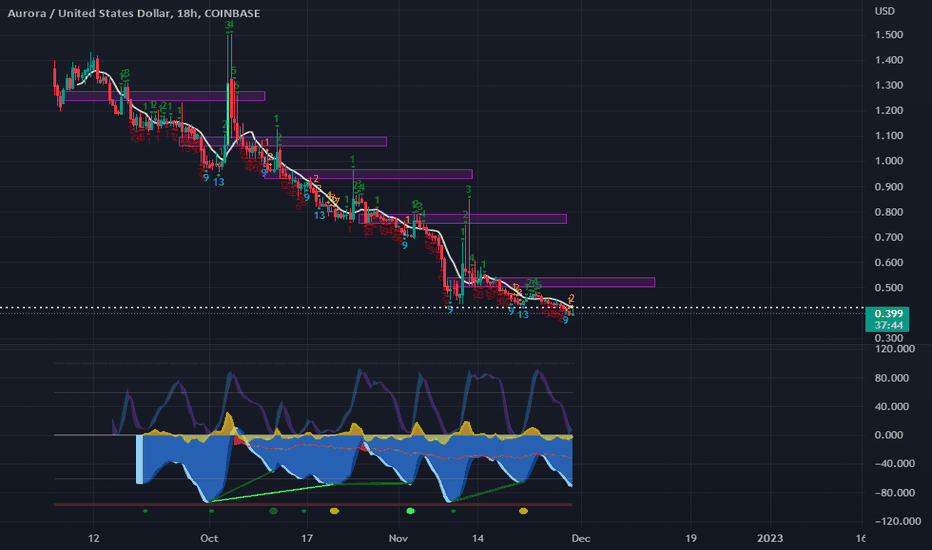Click the 0.000 oscillator axis label
The image size is (932, 550).
coord(889,435)
